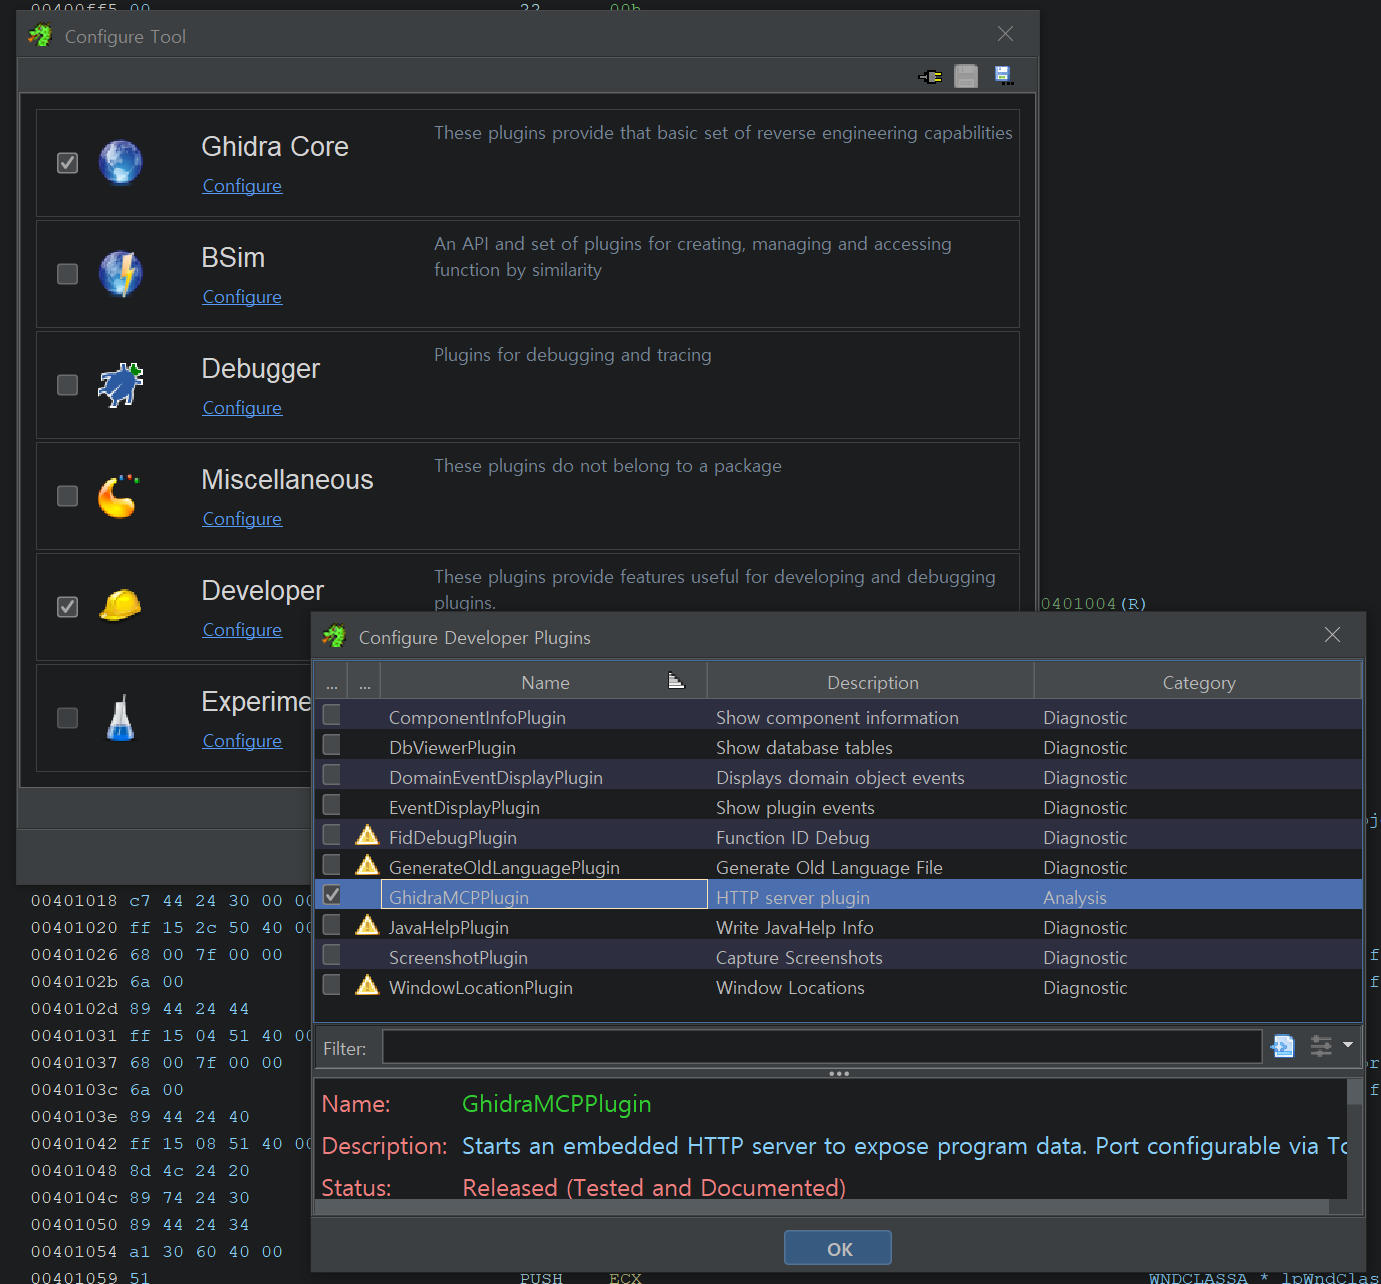Click address 00401018 in the background listing
This screenshot has width=1381, height=1284.
pos(74,900)
